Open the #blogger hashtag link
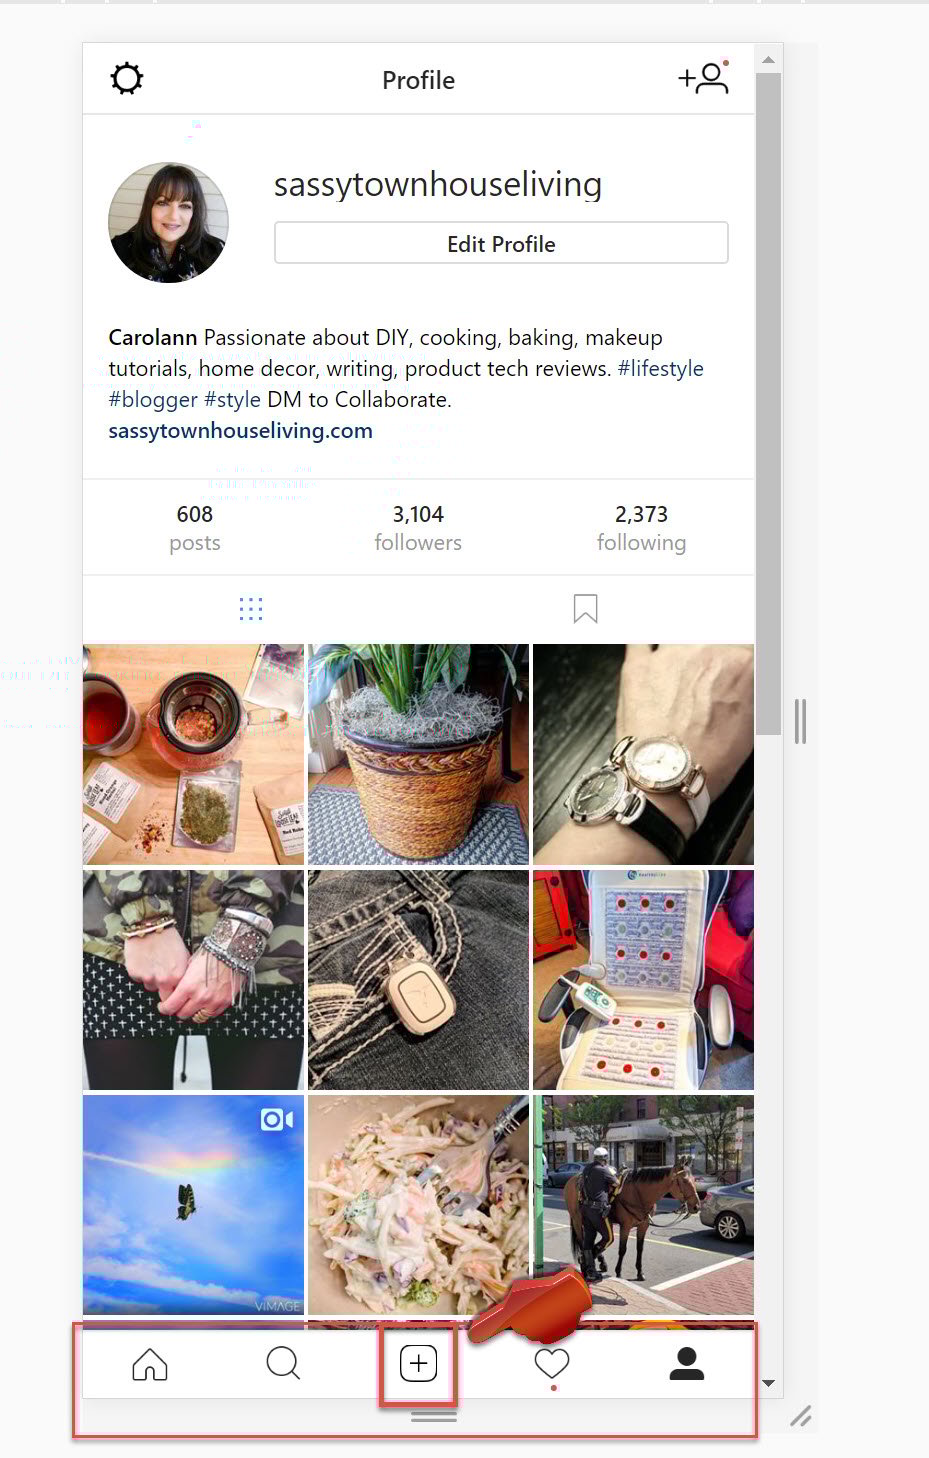Screen dimensions: 929x1458 (153, 400)
